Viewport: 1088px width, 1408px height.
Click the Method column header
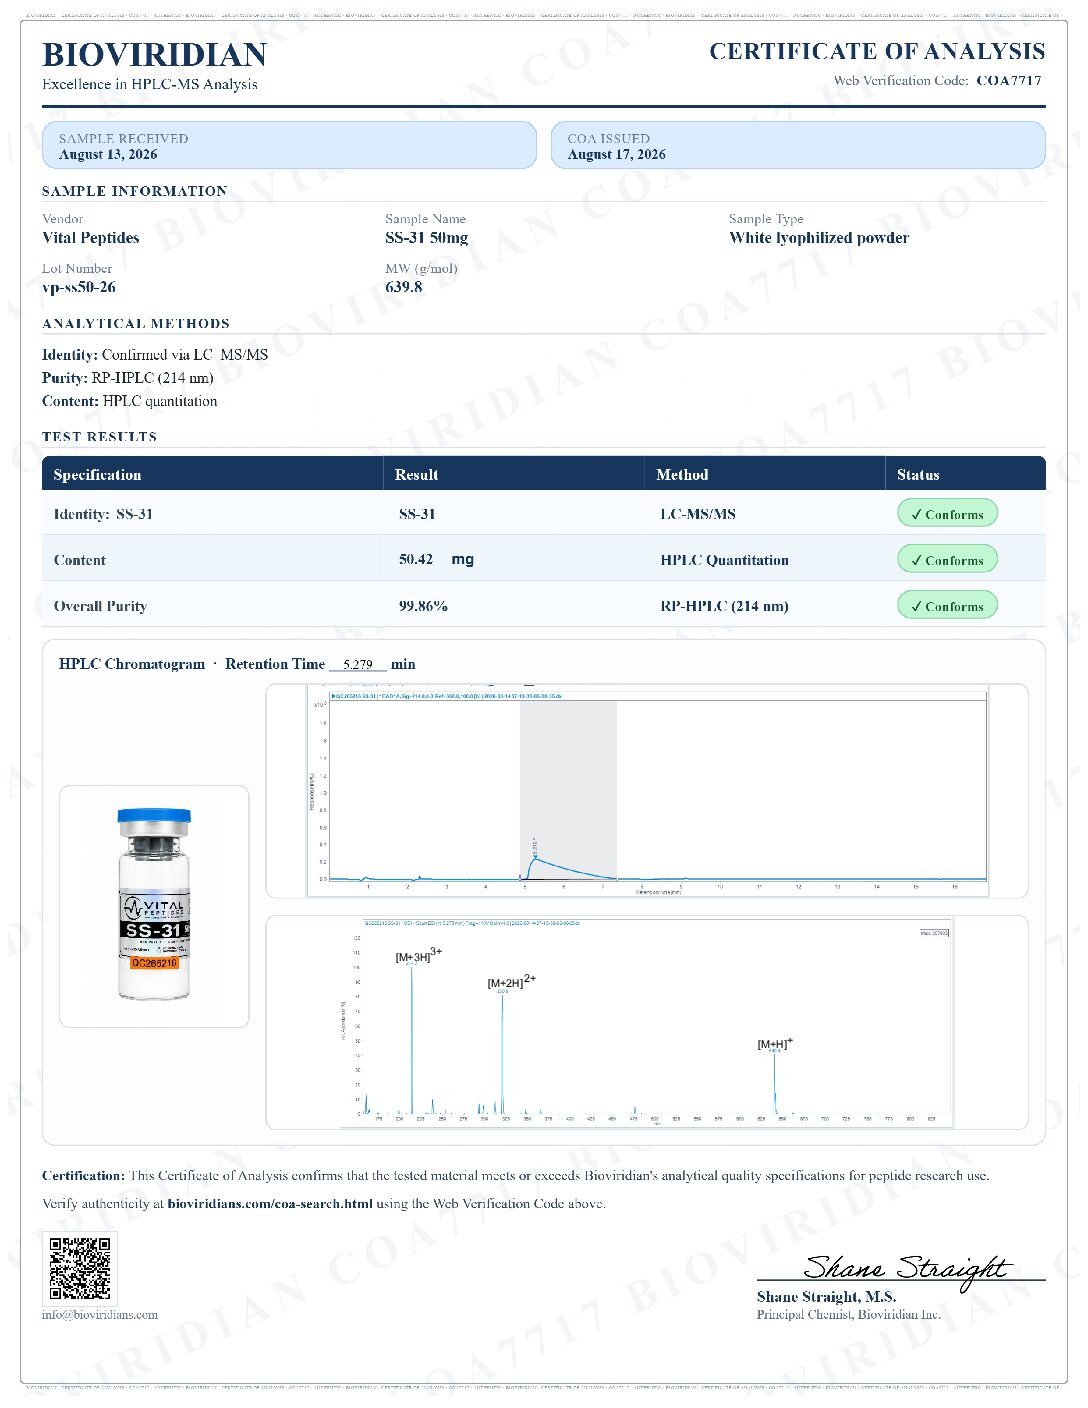(682, 475)
